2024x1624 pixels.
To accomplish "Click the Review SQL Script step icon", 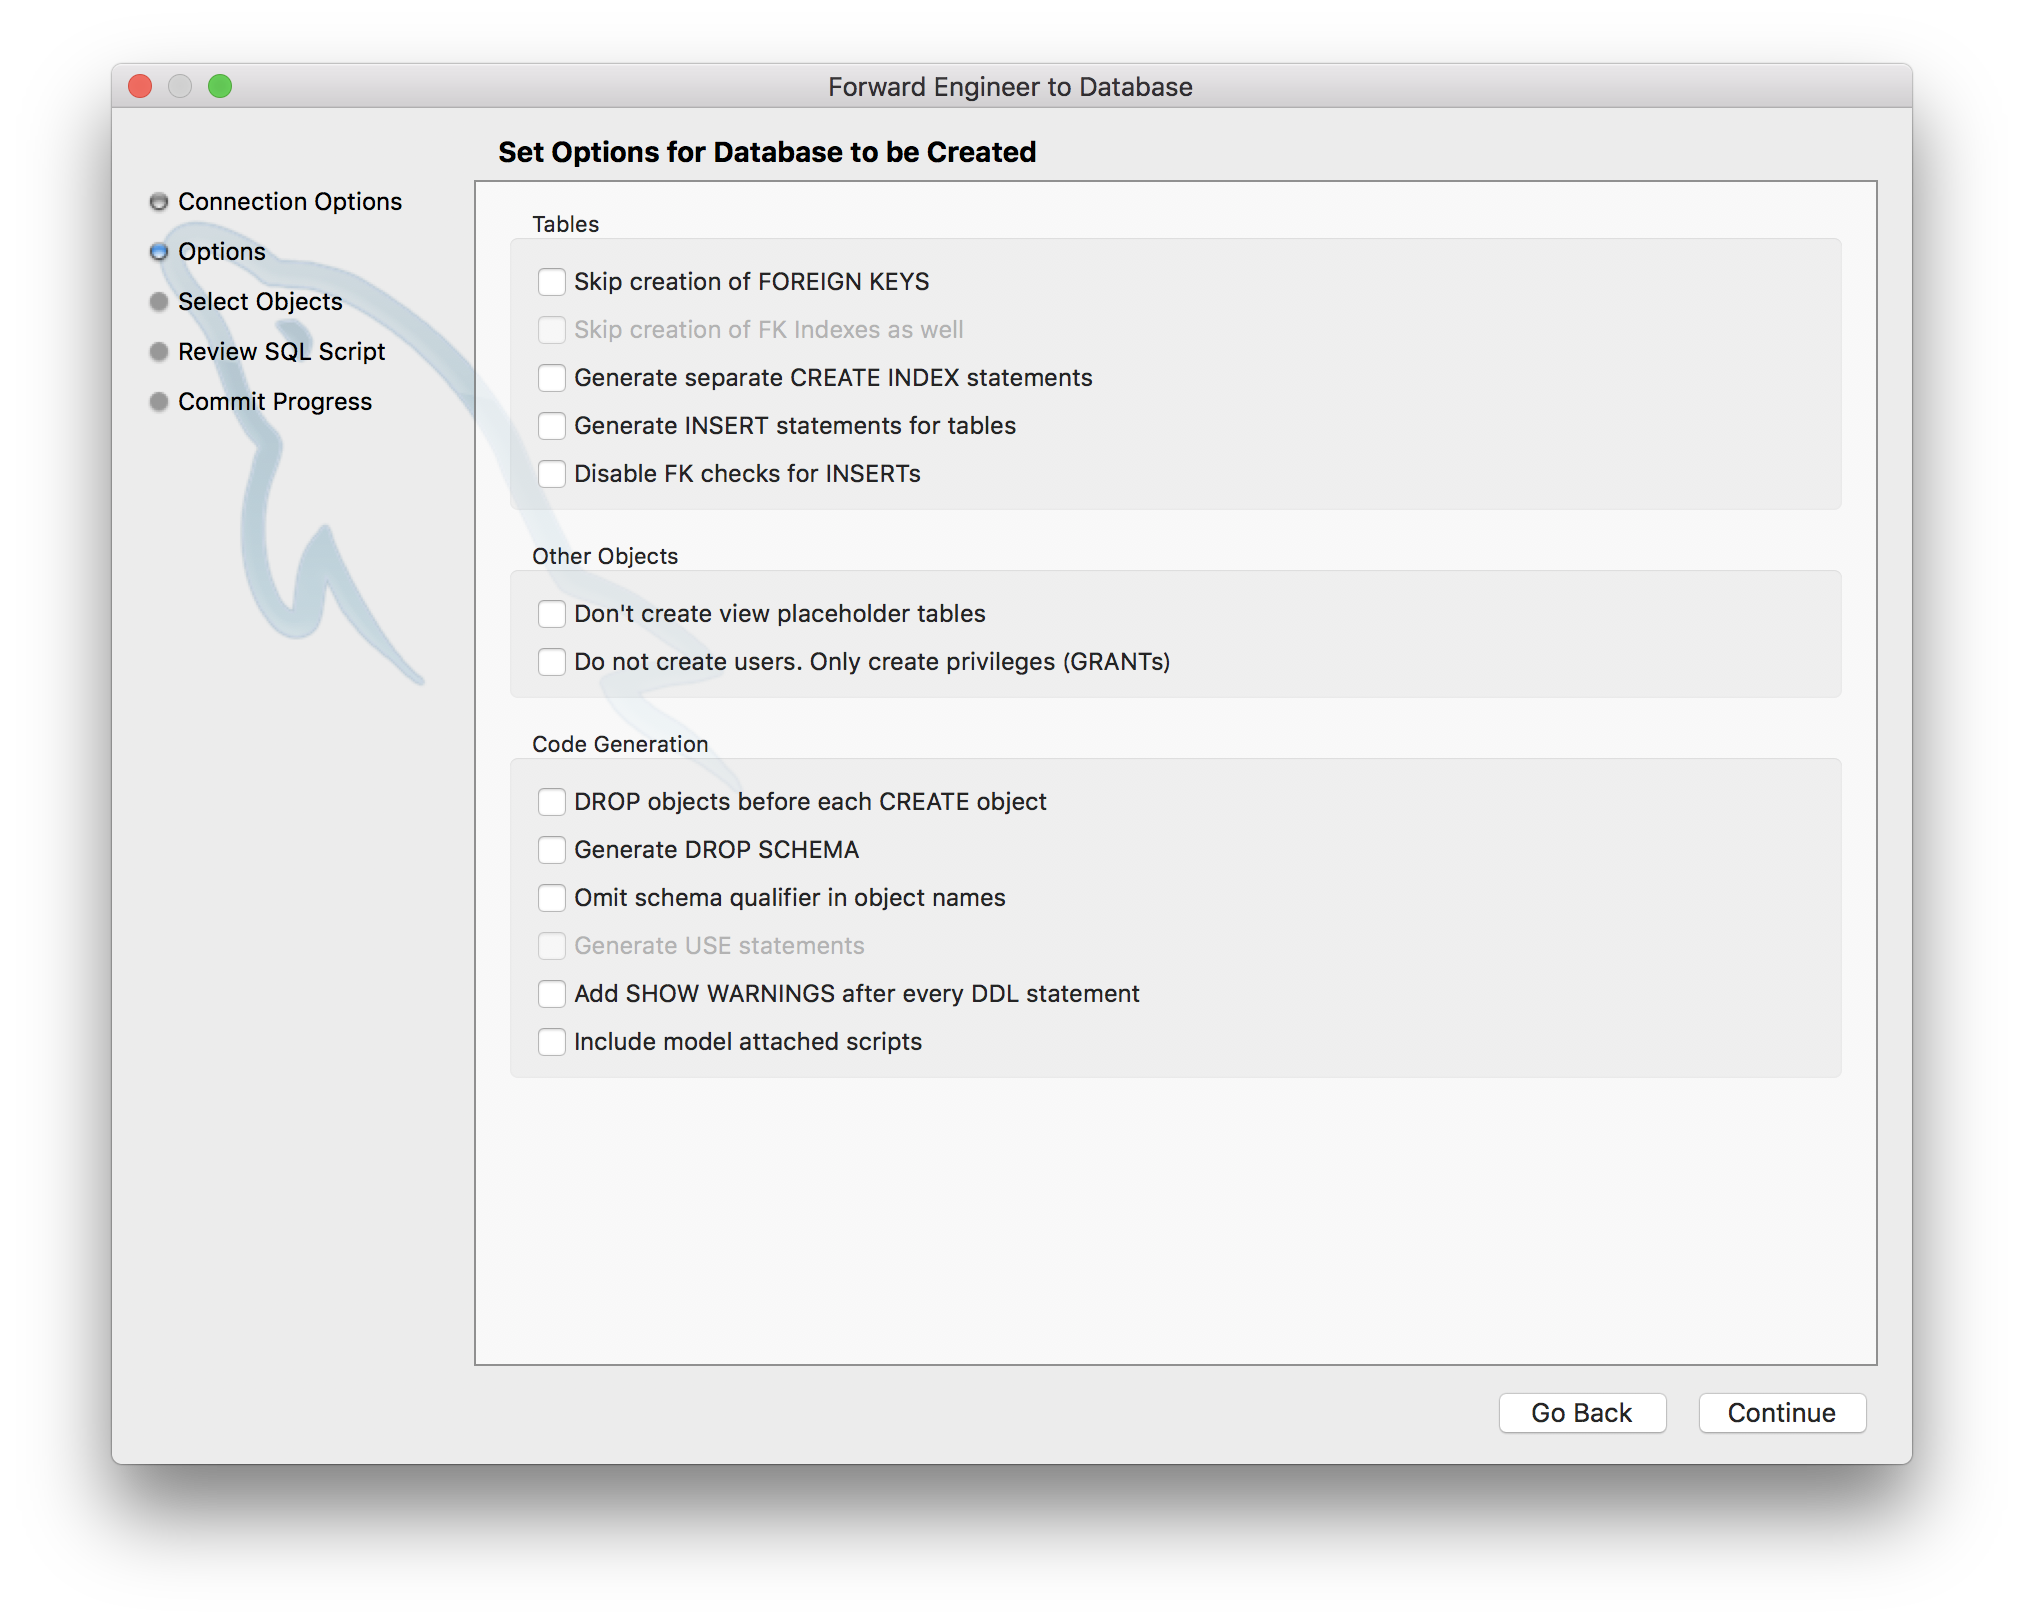I will 159,350.
